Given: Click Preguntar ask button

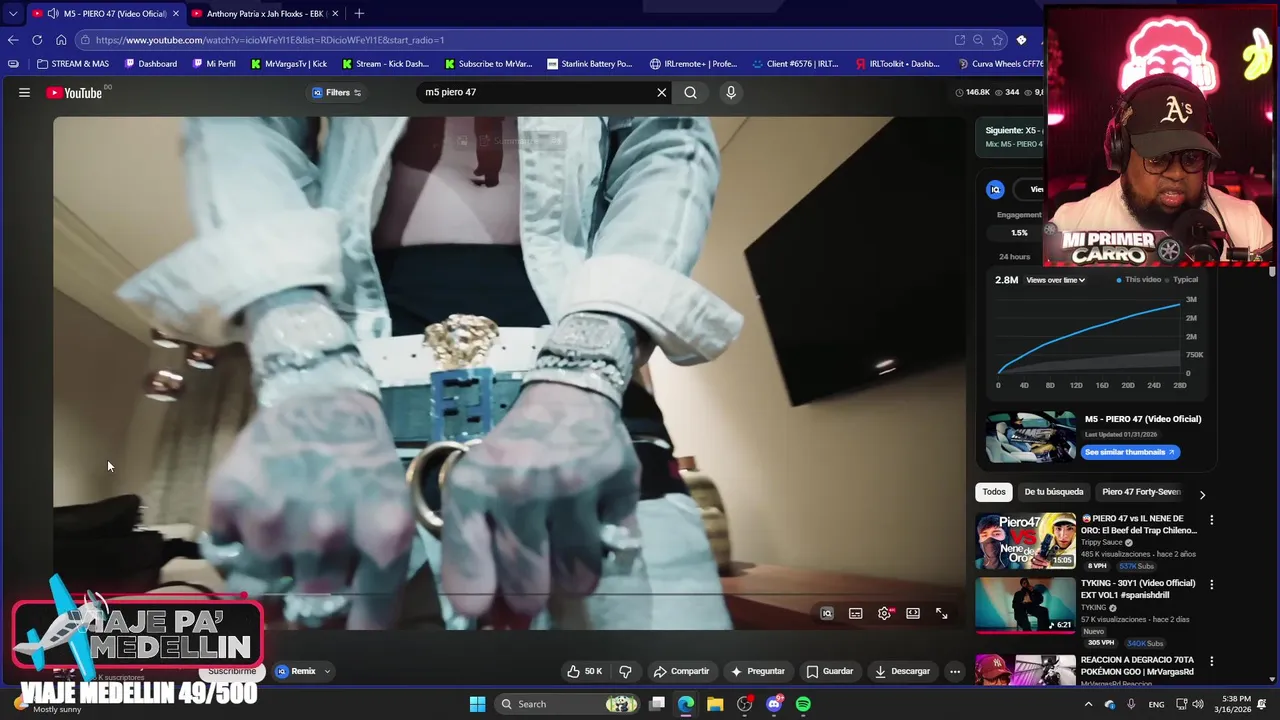Looking at the screenshot, I should click(757, 671).
